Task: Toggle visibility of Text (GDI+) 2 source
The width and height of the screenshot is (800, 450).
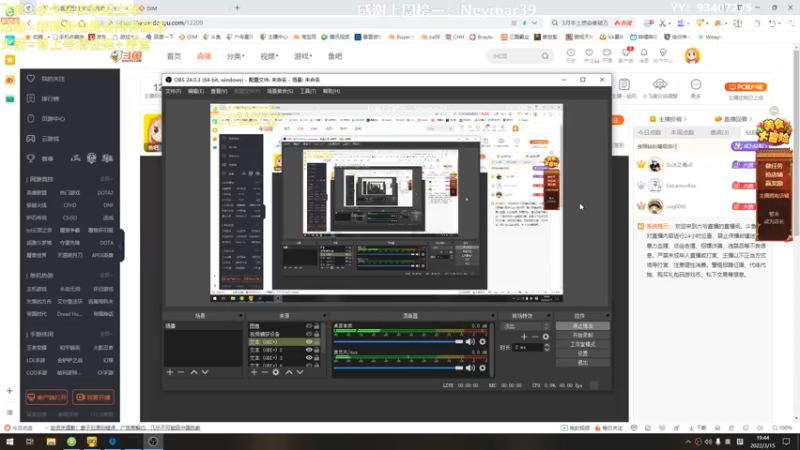Action: coord(309,350)
